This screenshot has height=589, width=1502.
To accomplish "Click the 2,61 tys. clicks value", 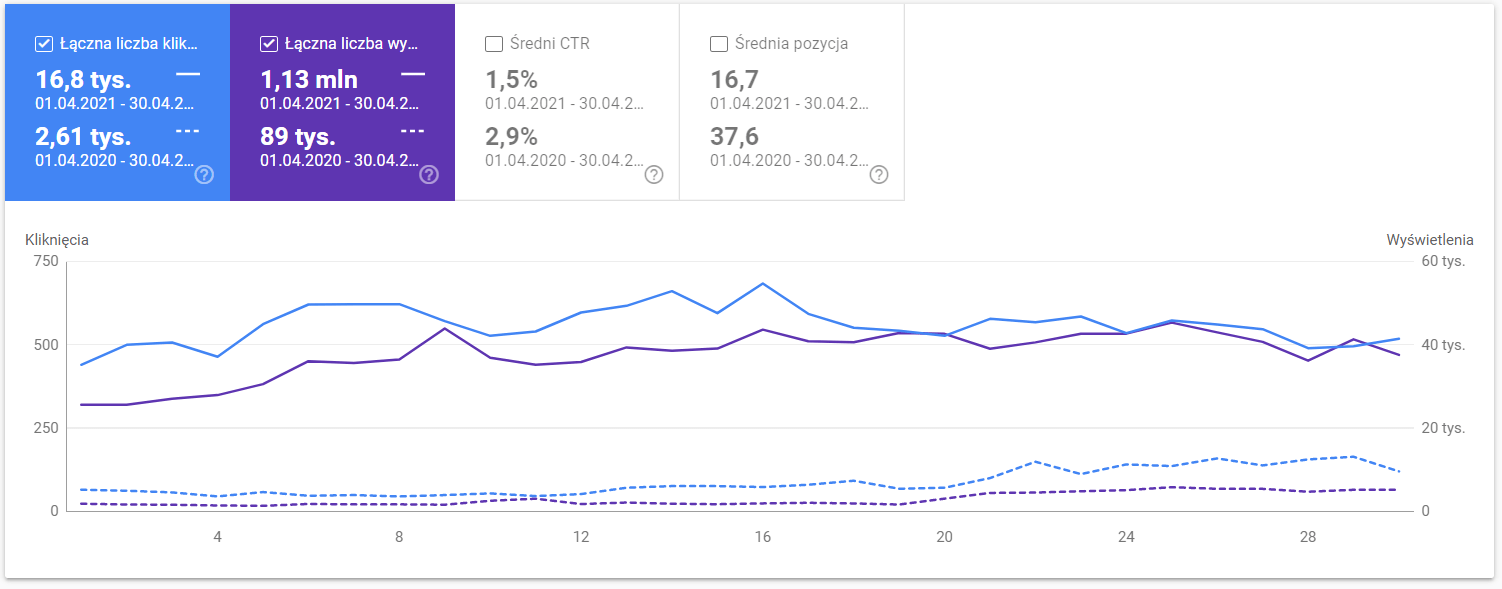I will (x=83, y=137).
